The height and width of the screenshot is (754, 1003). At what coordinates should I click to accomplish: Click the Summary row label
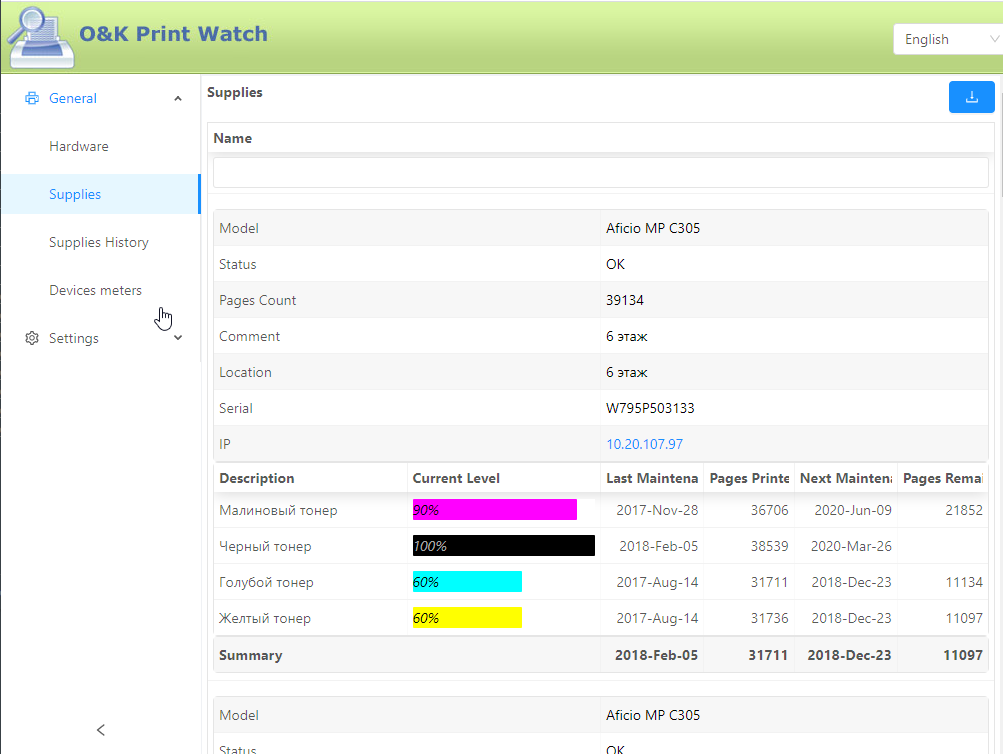[251, 655]
